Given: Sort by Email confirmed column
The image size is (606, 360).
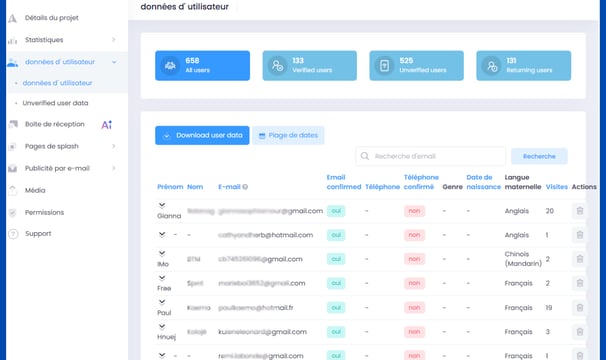Looking at the screenshot, I should (344, 182).
